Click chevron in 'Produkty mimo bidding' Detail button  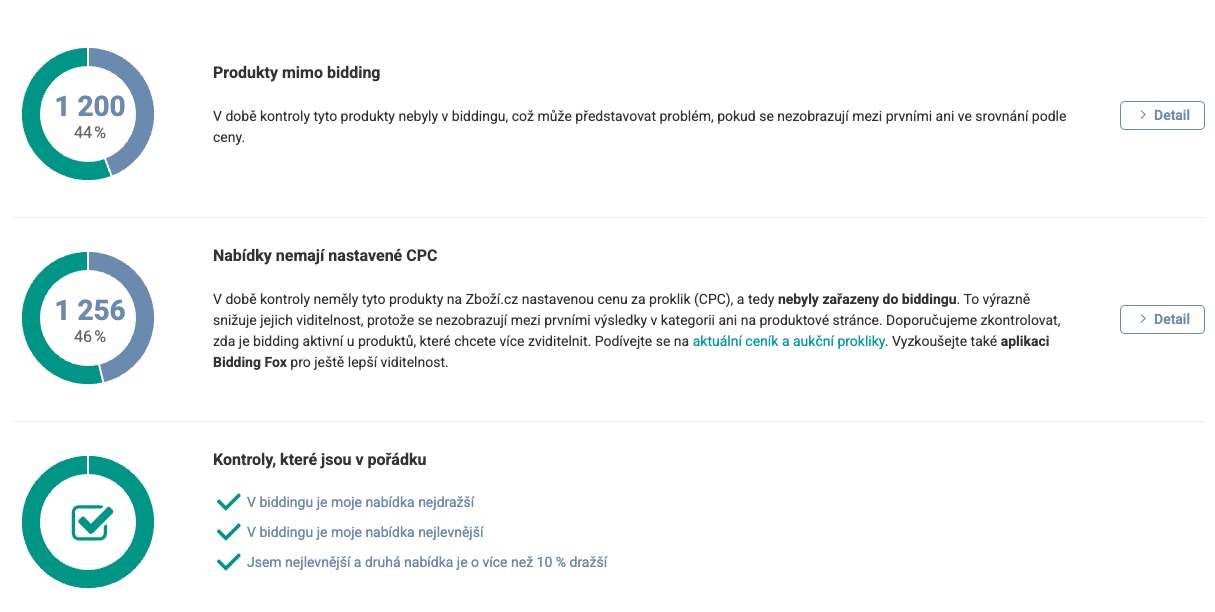tap(1142, 116)
